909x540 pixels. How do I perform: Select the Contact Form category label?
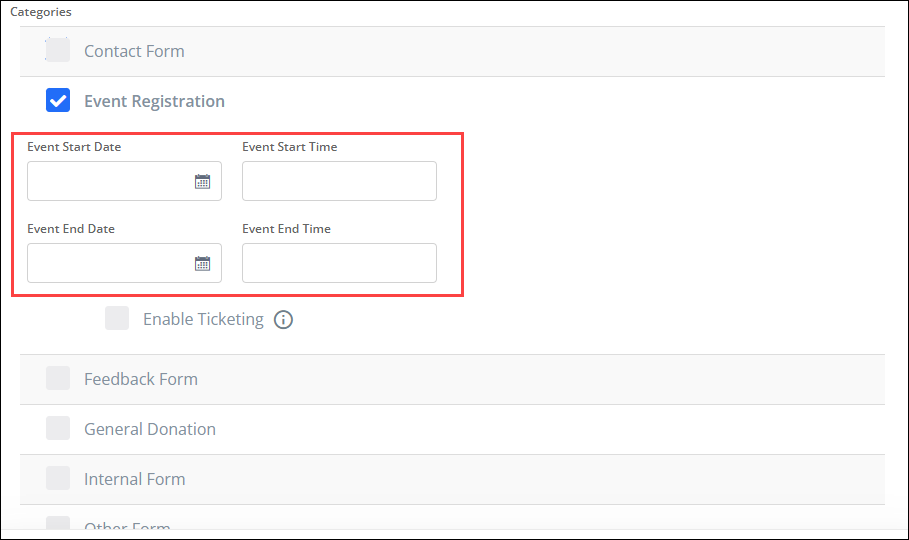coord(134,51)
